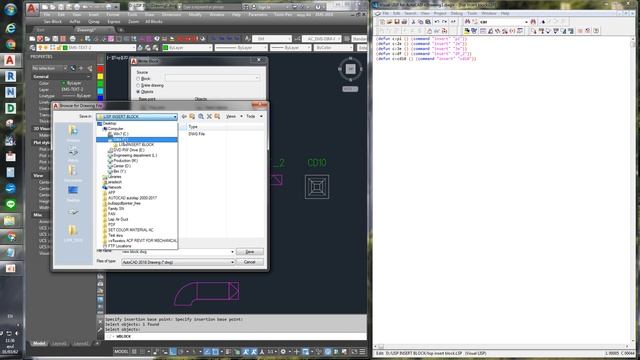The width and height of the screenshot is (640, 360).
Task: Click the Text Style icon beside the style dropdown
Action: click(247, 39)
